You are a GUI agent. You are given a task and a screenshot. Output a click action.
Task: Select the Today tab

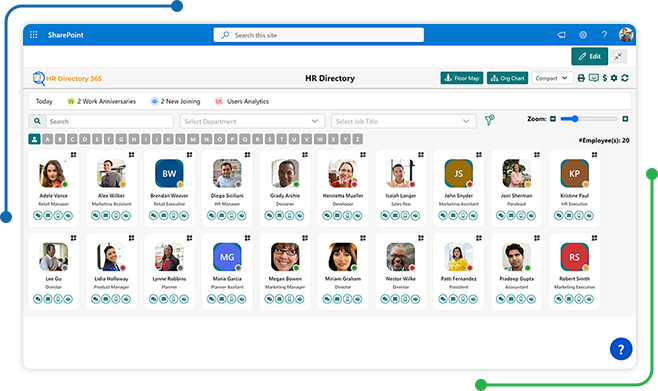[44, 101]
